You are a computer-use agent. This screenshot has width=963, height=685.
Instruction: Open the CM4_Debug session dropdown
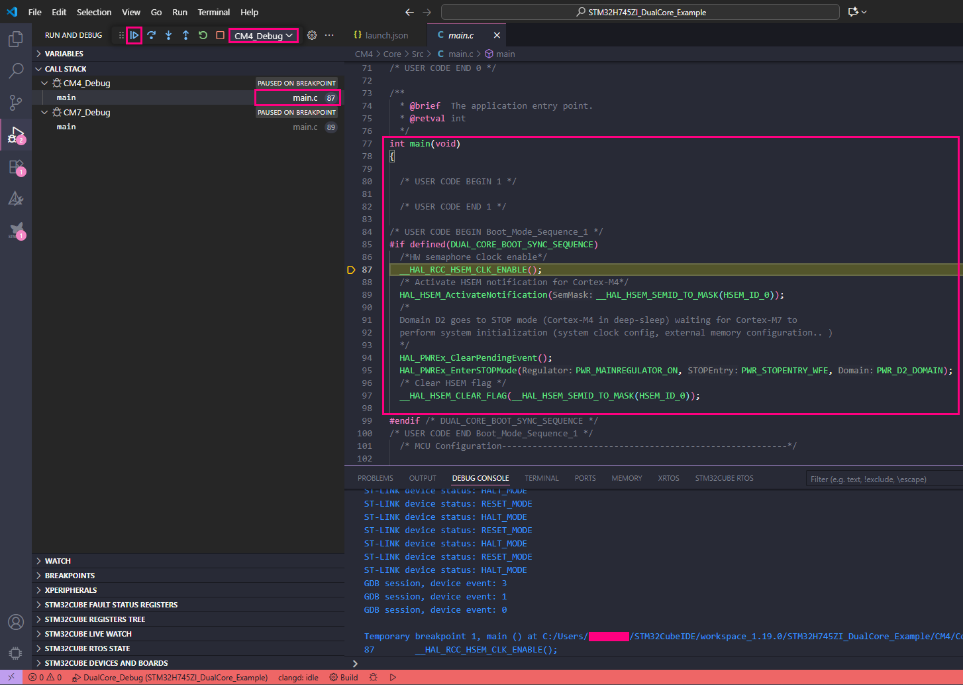point(264,35)
